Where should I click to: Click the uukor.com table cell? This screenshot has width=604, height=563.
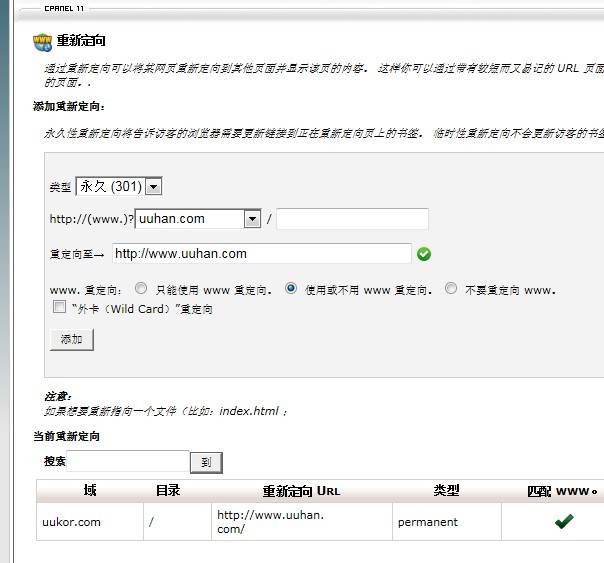pos(90,522)
